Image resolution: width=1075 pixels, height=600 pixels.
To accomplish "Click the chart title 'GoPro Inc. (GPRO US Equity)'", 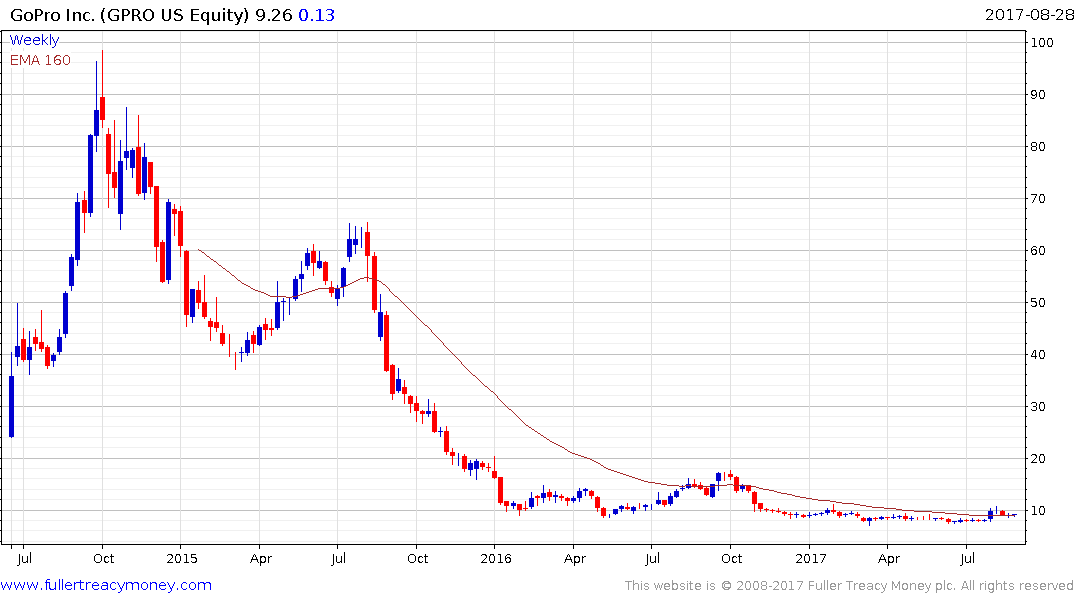I will 129,15.
